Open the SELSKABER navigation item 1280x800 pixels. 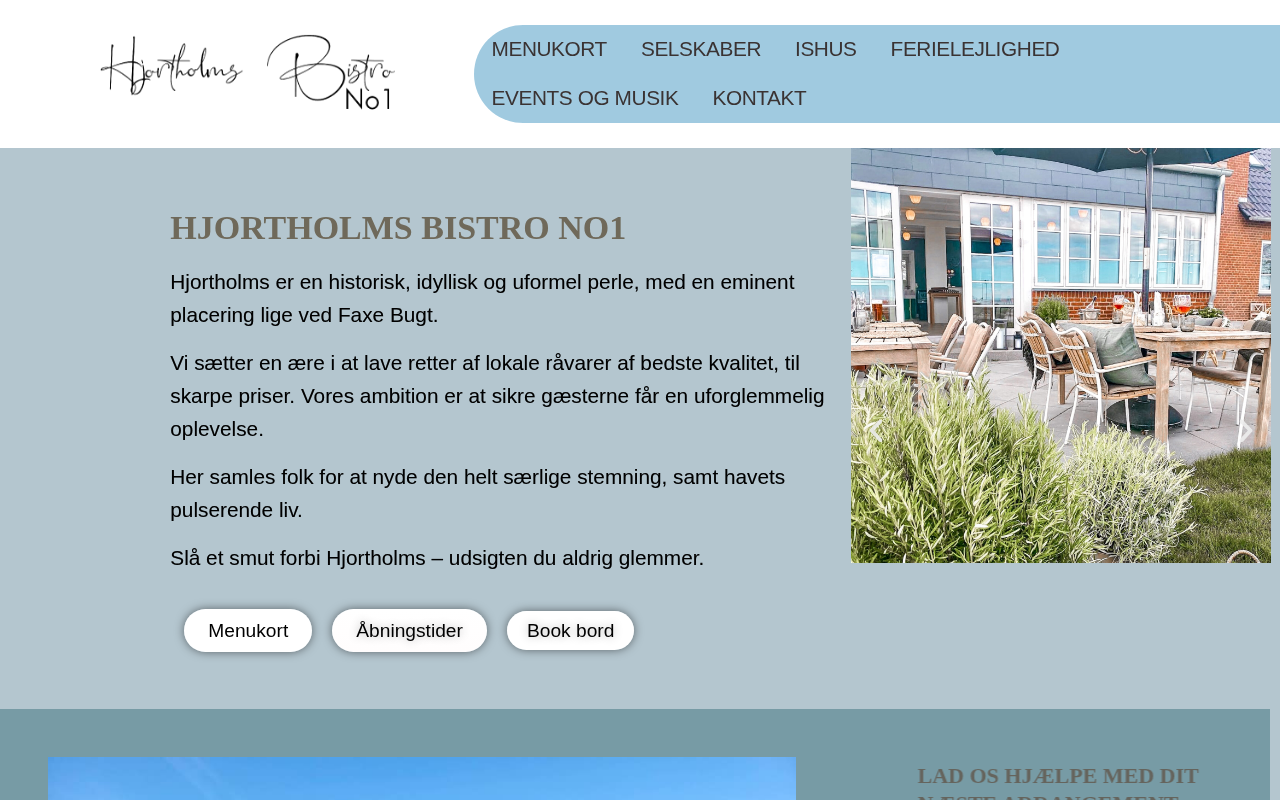click(701, 49)
